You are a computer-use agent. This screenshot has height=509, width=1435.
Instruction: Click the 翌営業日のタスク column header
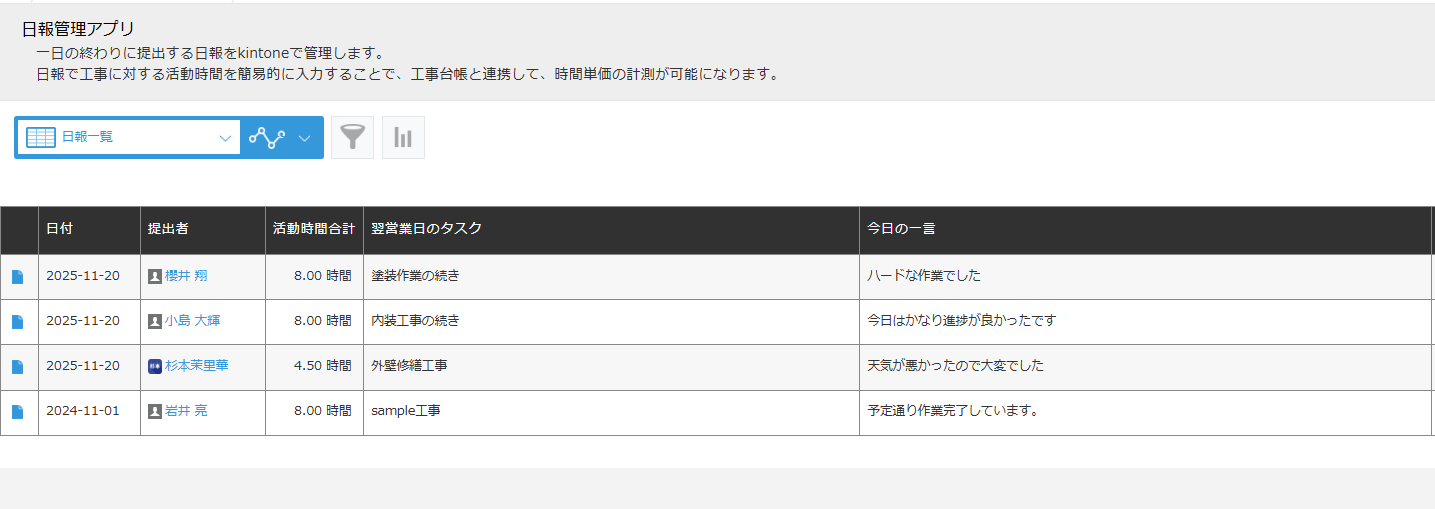(426, 229)
